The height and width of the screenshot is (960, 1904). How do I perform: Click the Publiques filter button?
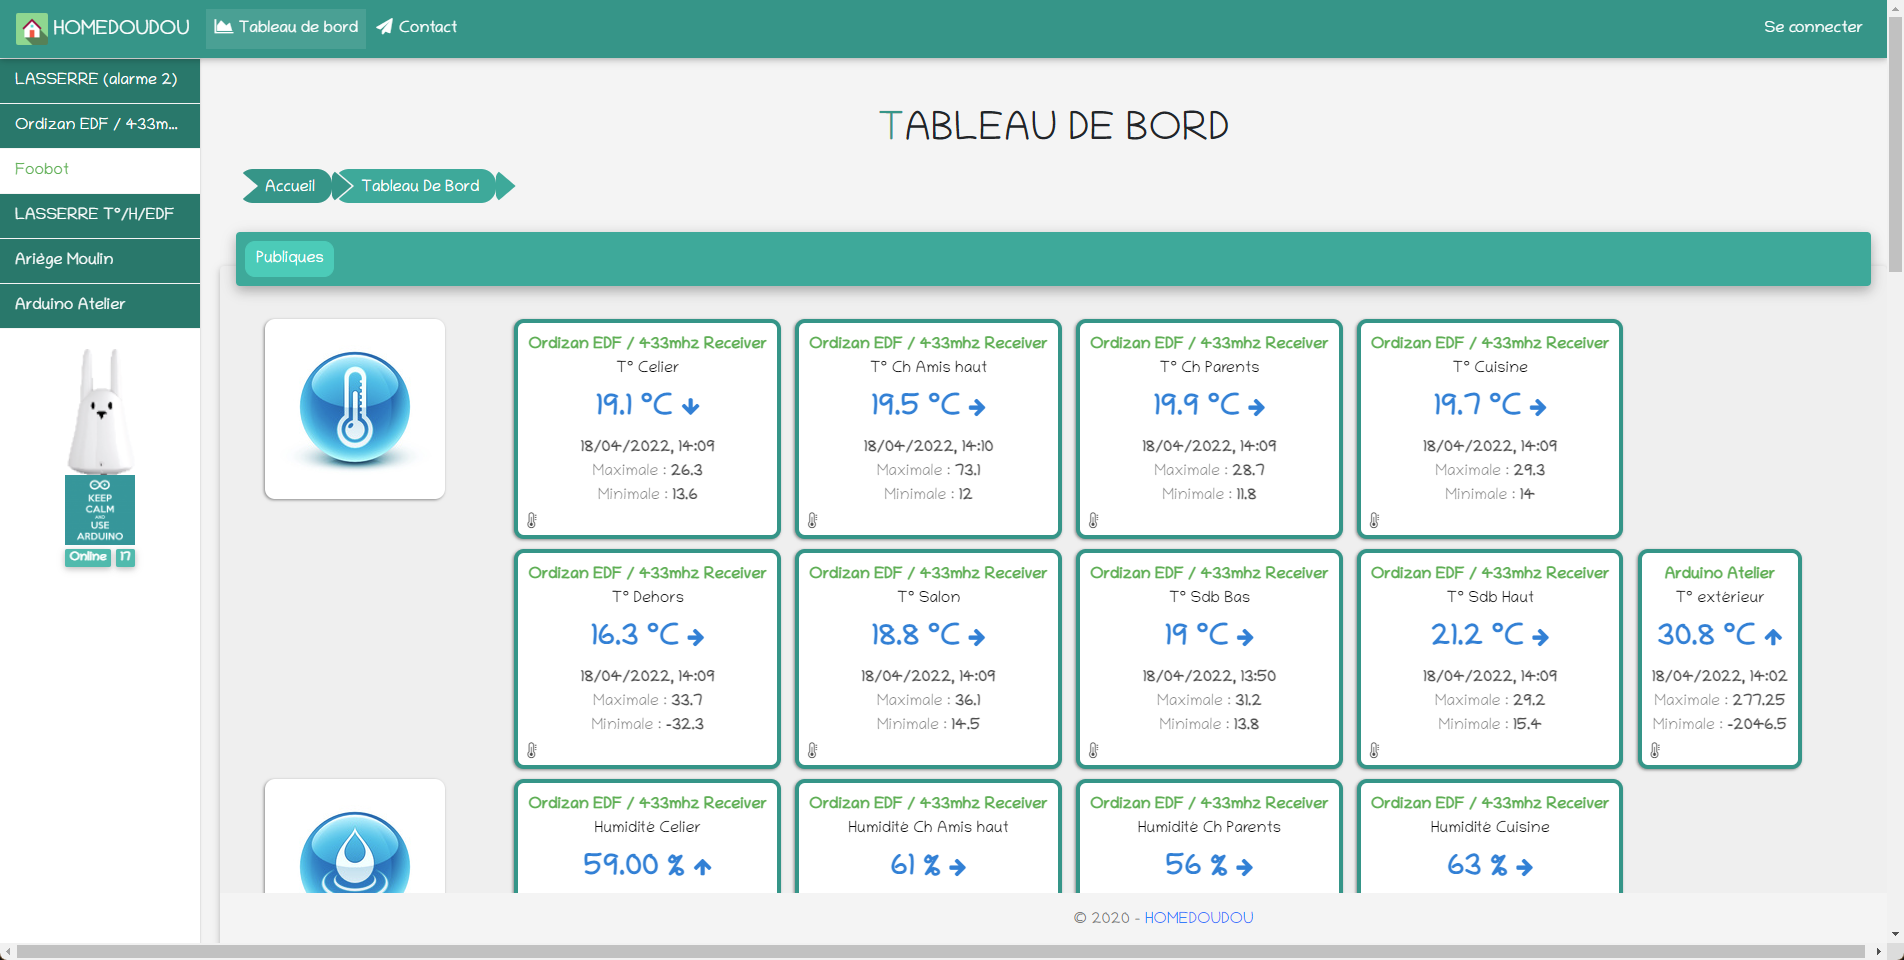(289, 258)
